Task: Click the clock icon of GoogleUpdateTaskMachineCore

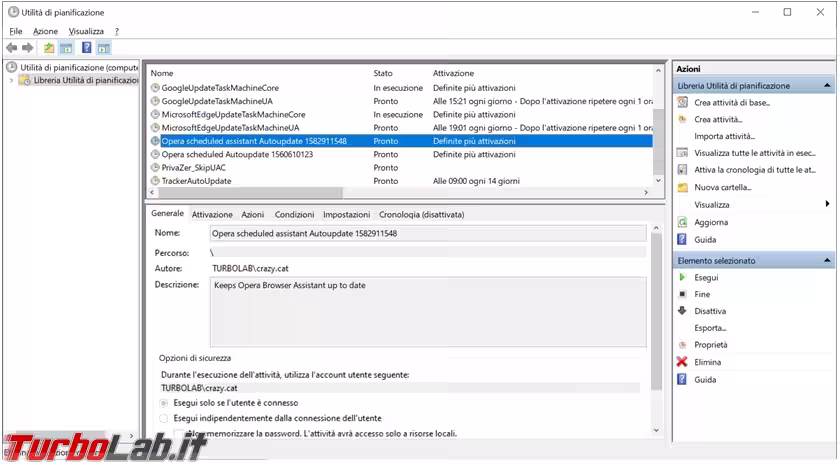Action: pos(155,87)
